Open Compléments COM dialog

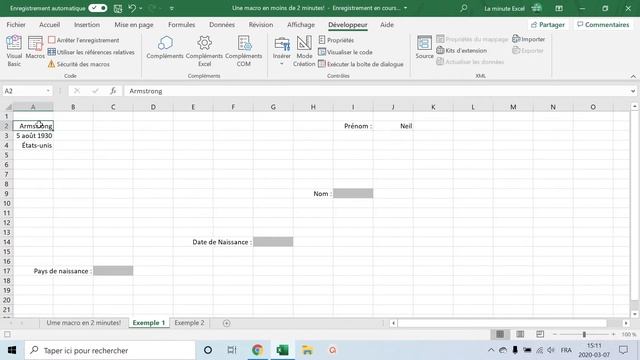pos(244,51)
